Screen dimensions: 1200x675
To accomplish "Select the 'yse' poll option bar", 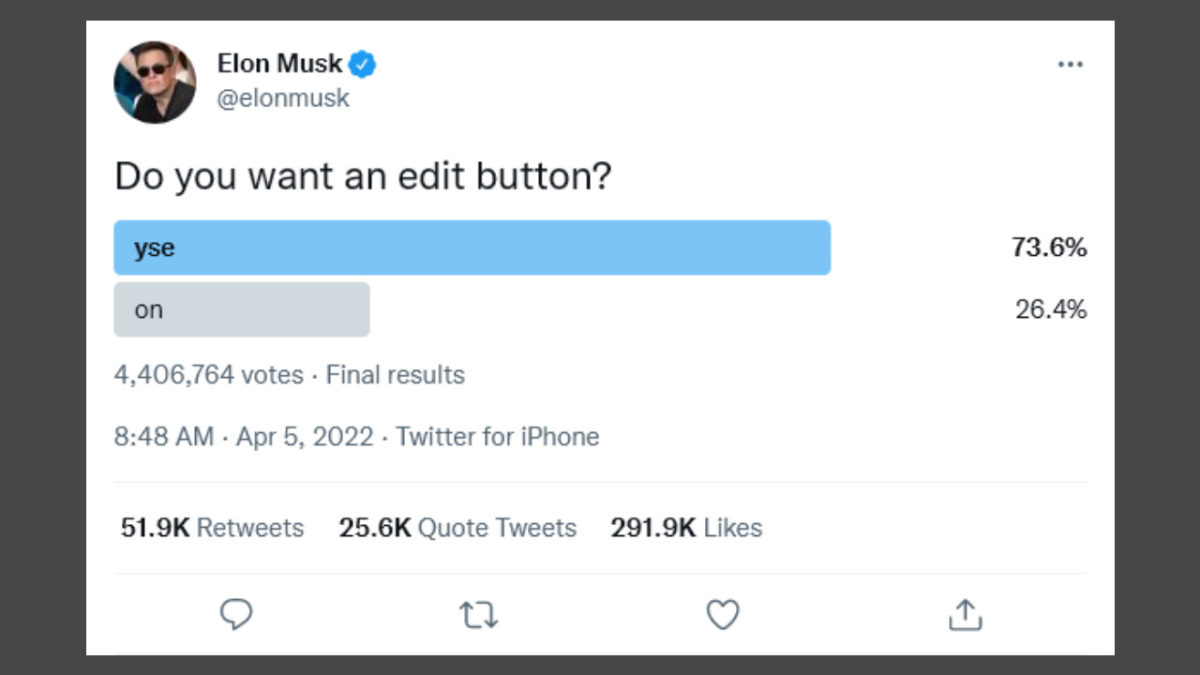I will 472,247.
